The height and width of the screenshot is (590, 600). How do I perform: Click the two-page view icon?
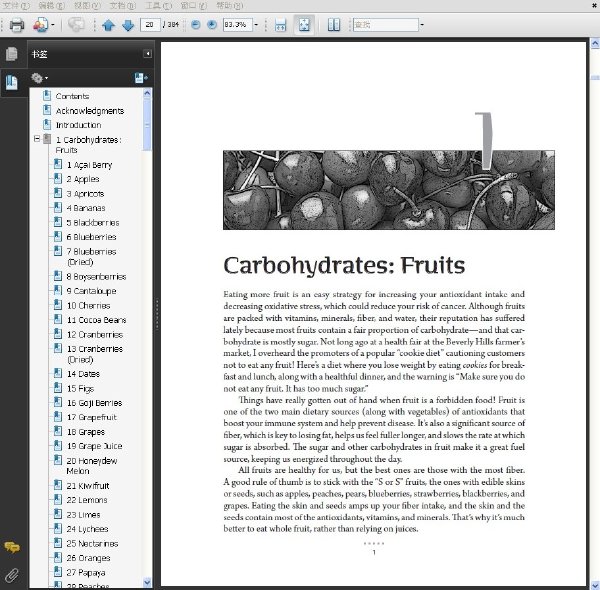pyautogui.click(x=334, y=25)
